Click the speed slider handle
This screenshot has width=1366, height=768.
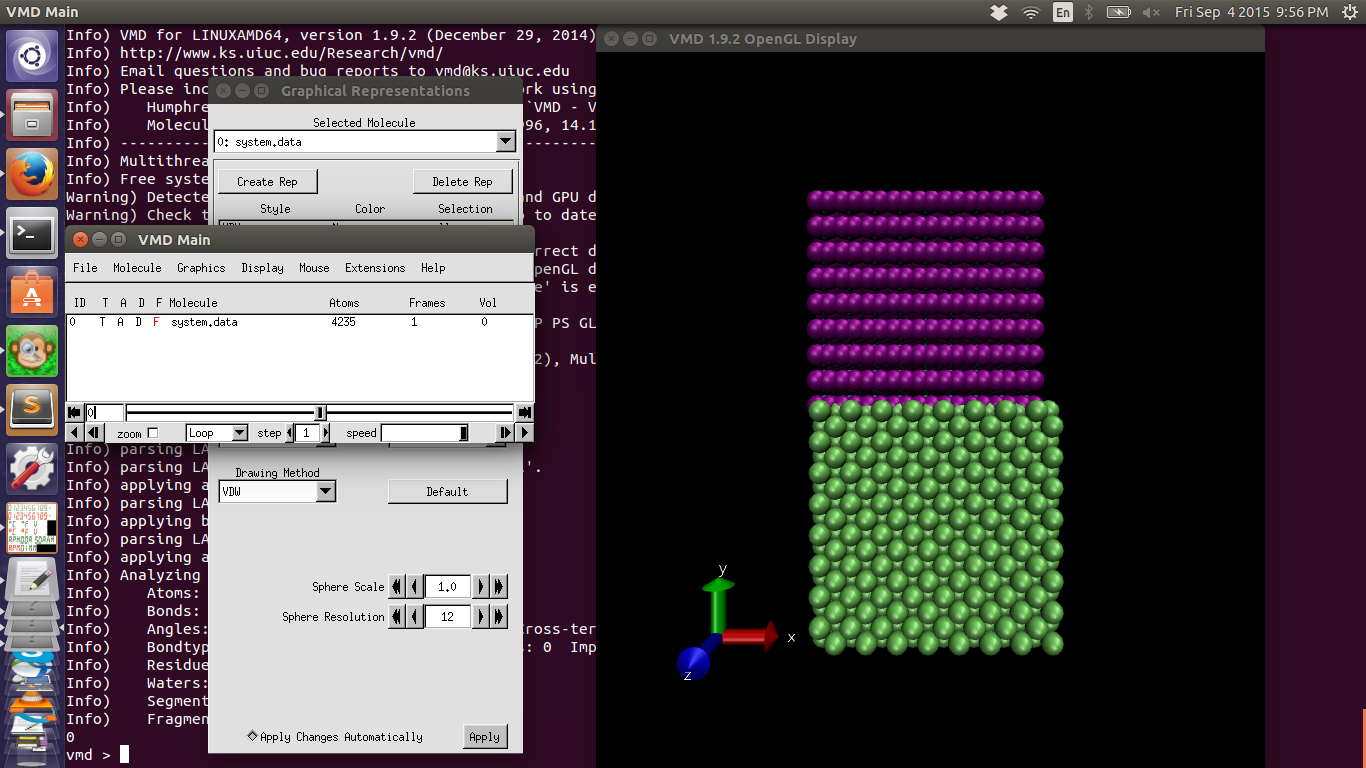tap(463, 432)
